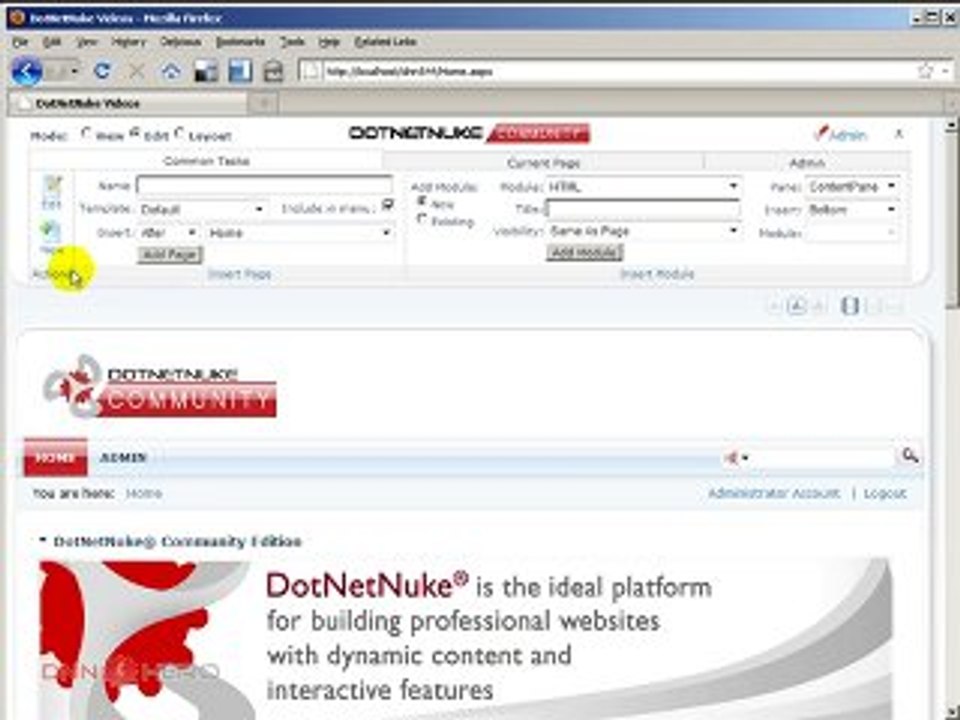The width and height of the screenshot is (960, 720).
Task: Select the Layout mode radio button
Action: click(x=179, y=132)
